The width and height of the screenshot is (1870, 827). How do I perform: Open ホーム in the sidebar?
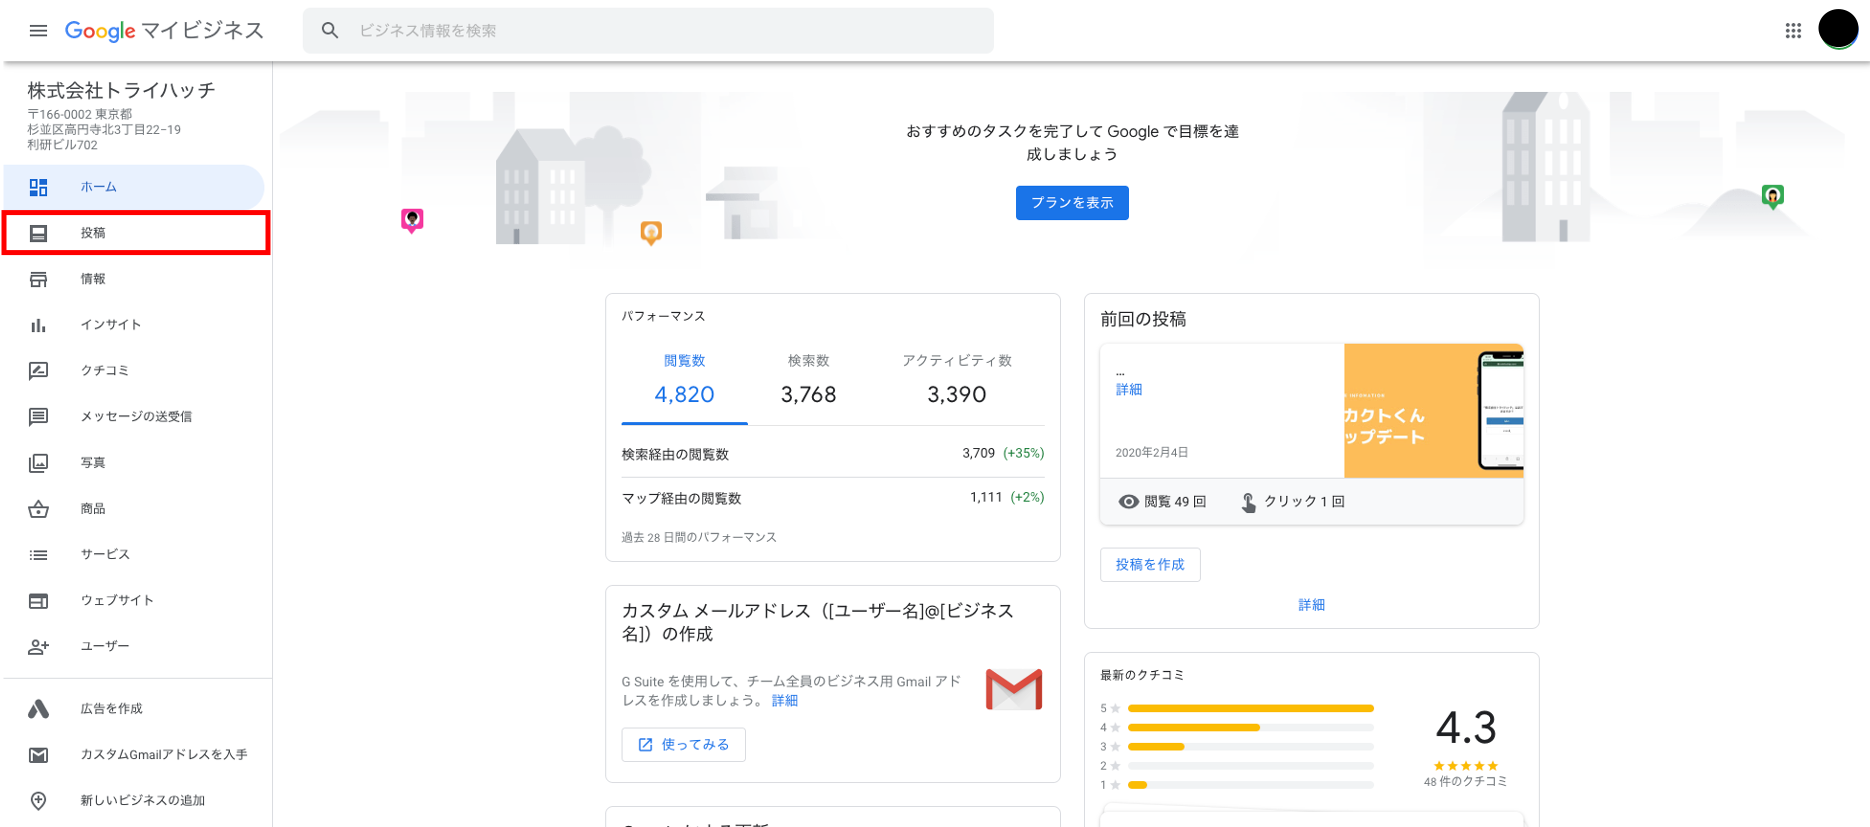click(x=134, y=187)
